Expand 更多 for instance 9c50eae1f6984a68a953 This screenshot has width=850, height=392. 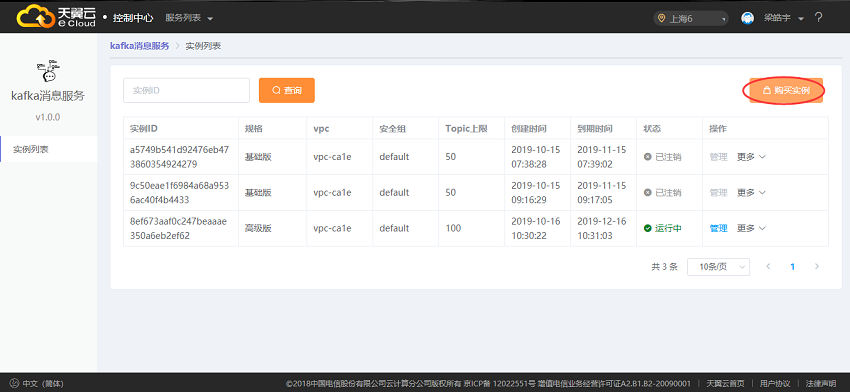(x=751, y=192)
